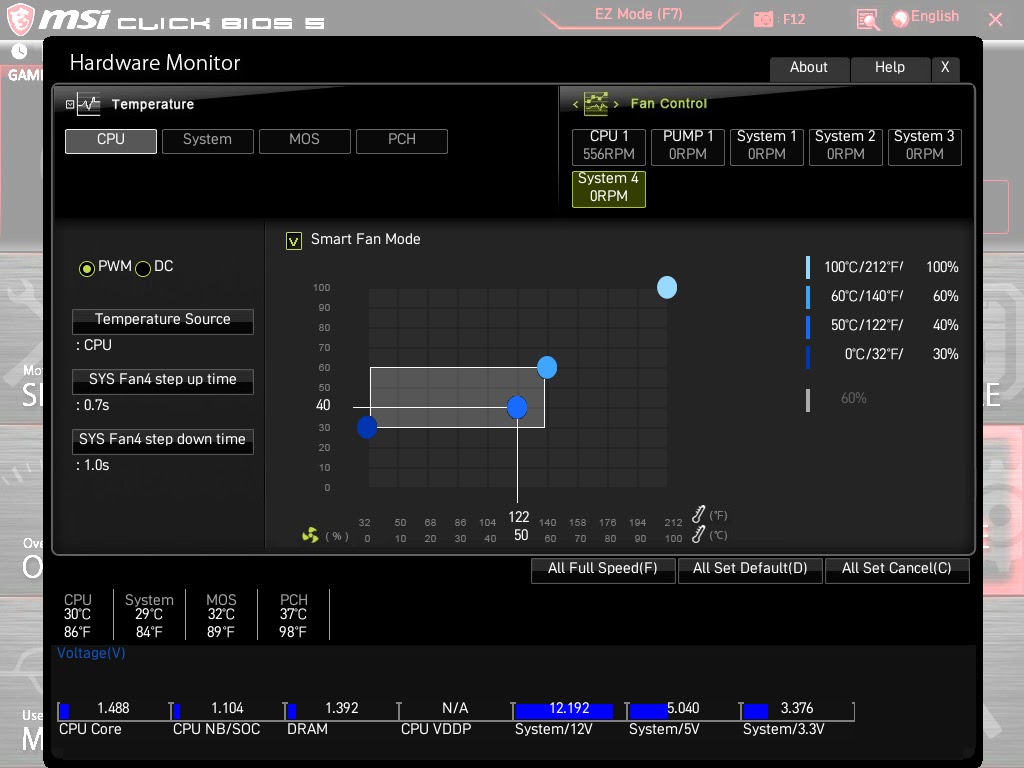Click the System/3.3V 3.376 voltage bar
The height and width of the screenshot is (768, 1024).
[x=797, y=710]
